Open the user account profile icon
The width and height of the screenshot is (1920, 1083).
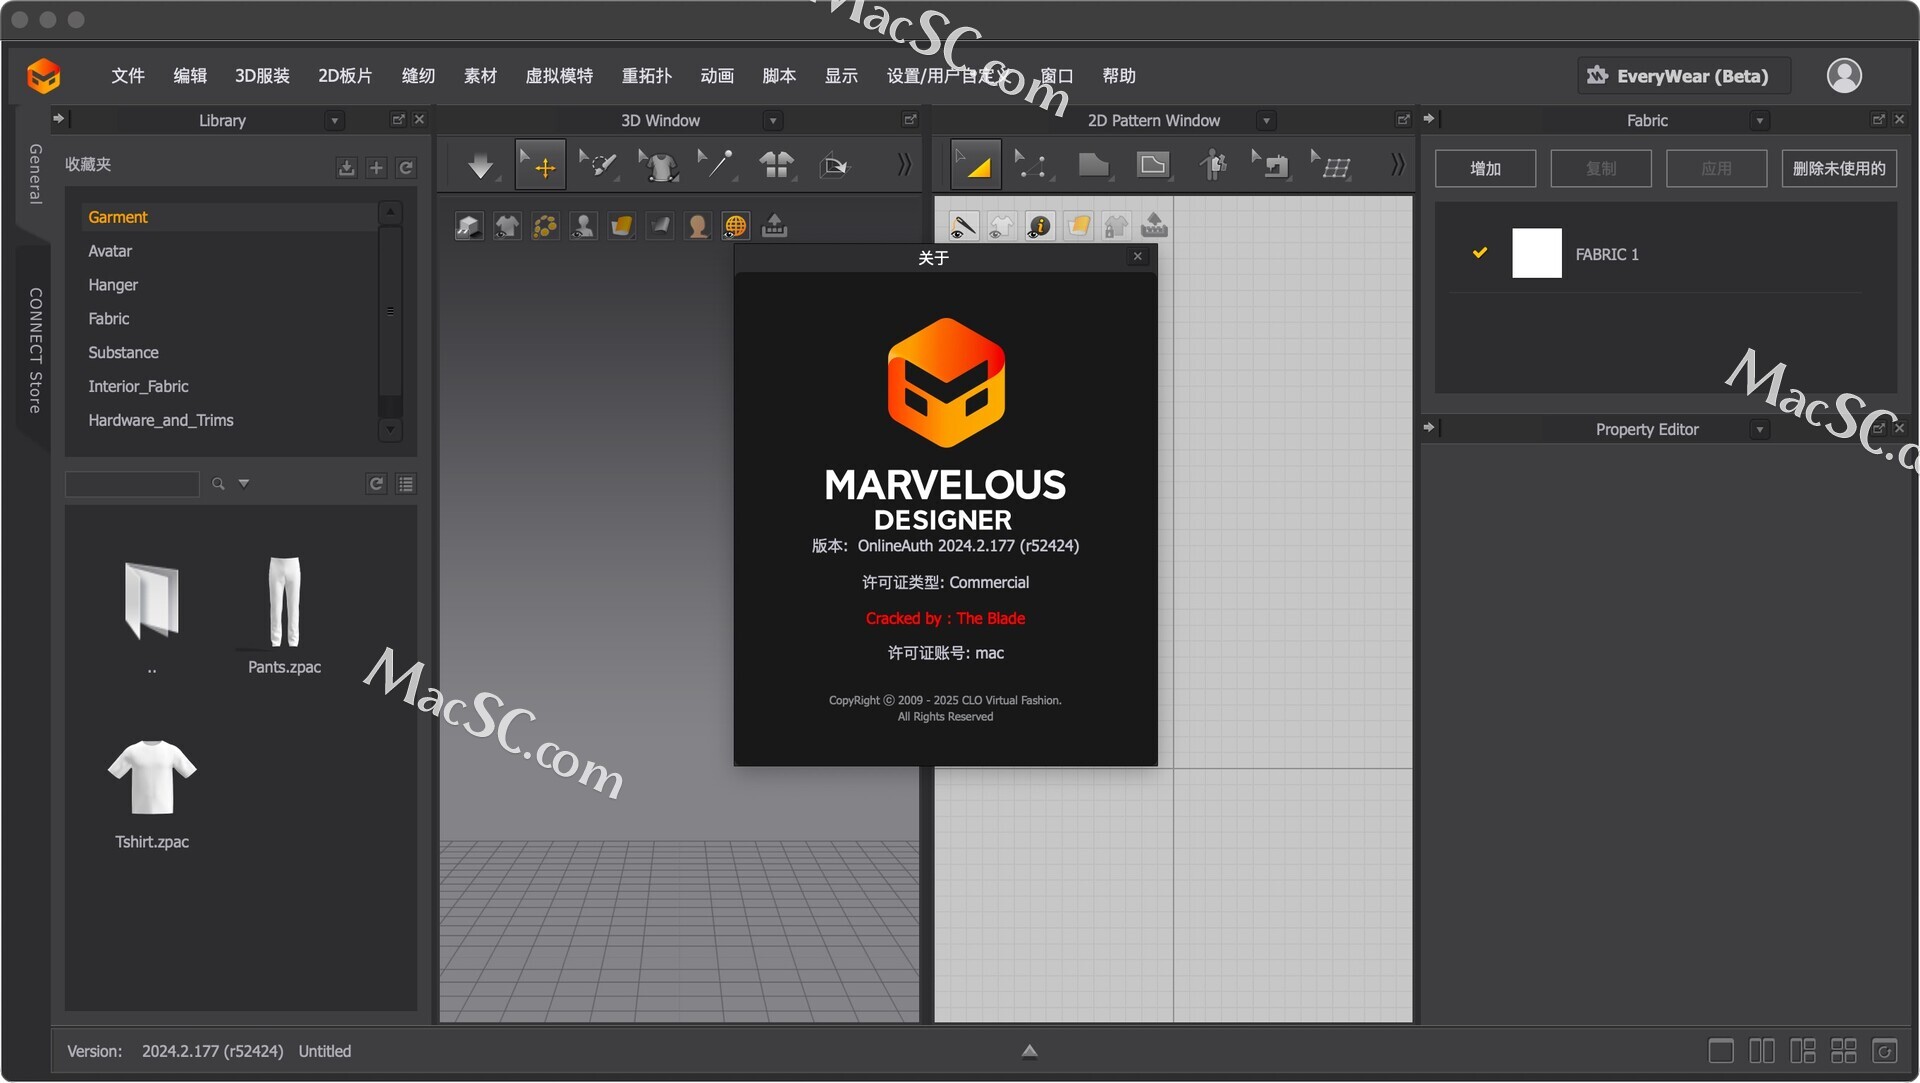pyautogui.click(x=1844, y=76)
